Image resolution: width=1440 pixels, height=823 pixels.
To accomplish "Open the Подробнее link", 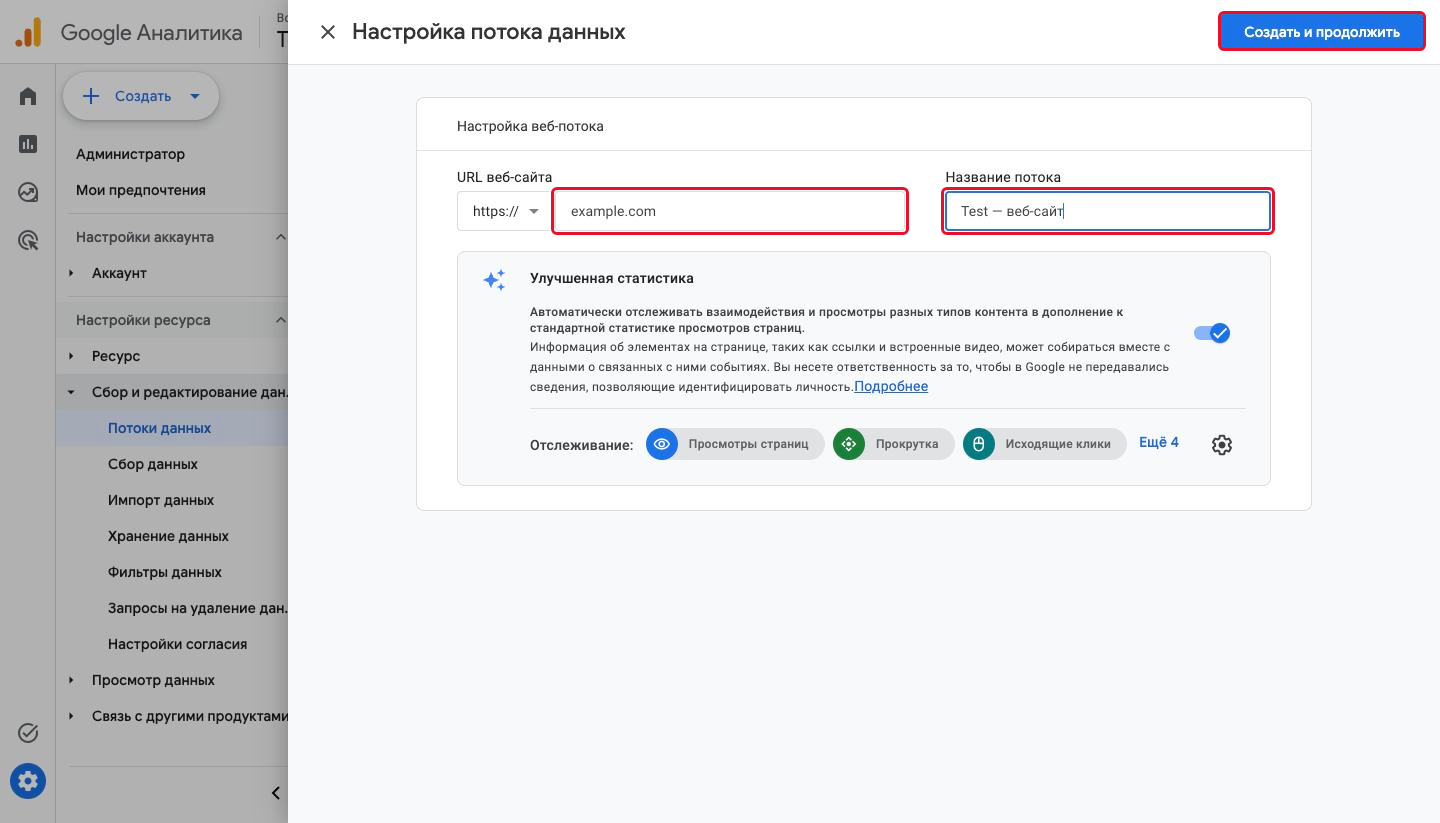I will point(891,386).
